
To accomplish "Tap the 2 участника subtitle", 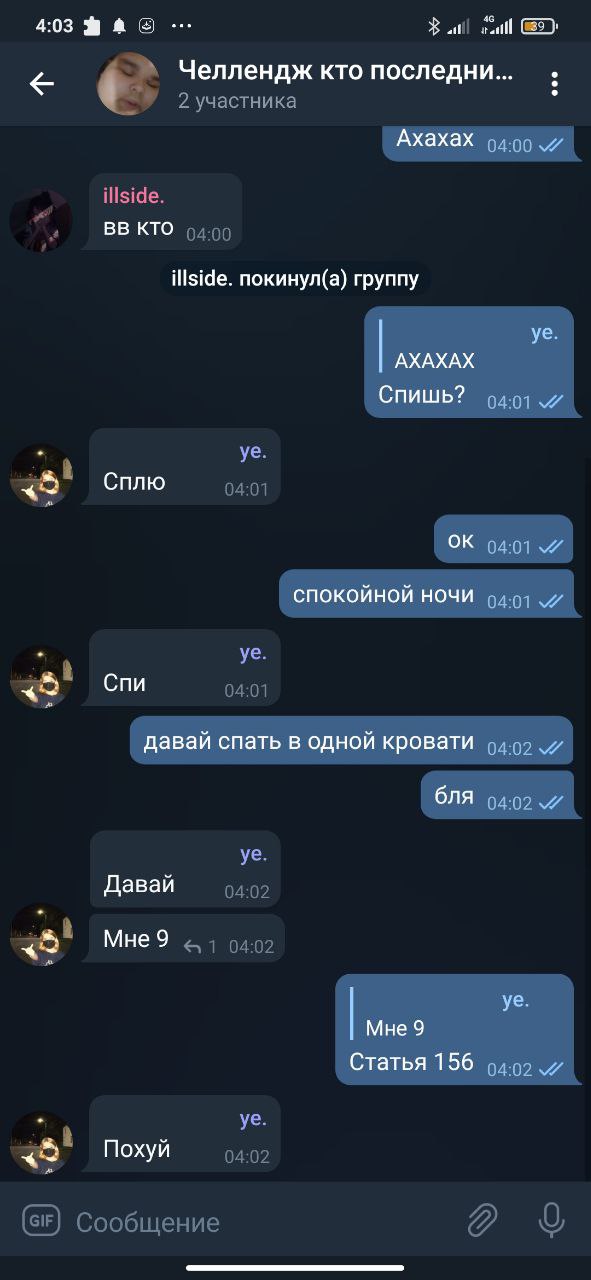I will [x=237, y=101].
